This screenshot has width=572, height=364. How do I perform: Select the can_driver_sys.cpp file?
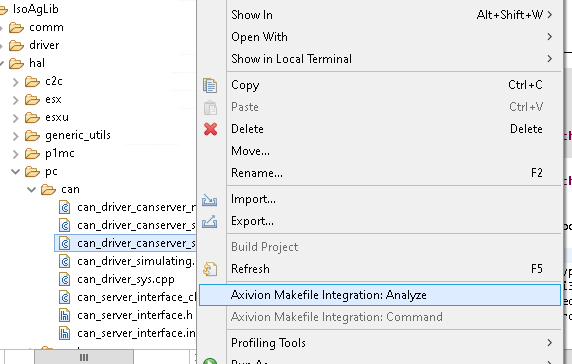126,280
